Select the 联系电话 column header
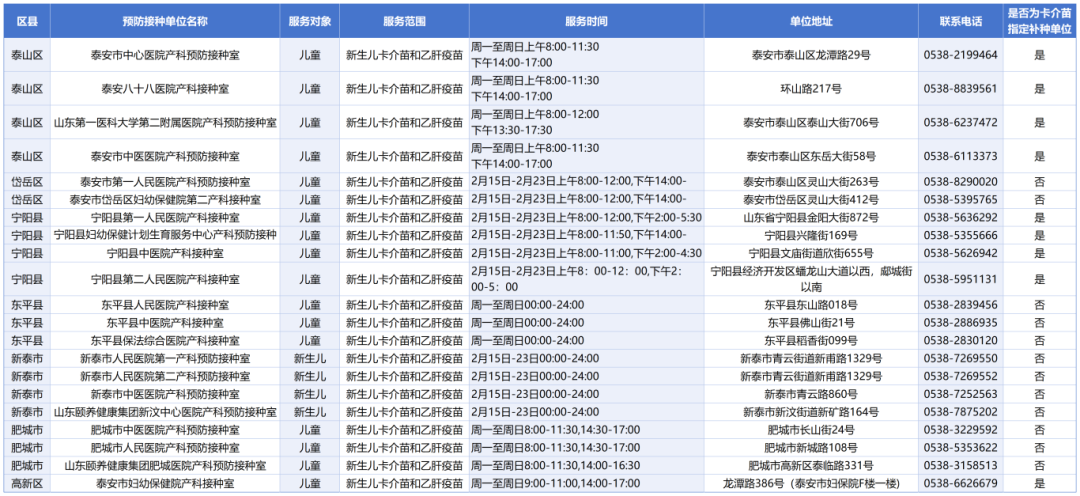This screenshot has height=496, width=1080. [960, 21]
